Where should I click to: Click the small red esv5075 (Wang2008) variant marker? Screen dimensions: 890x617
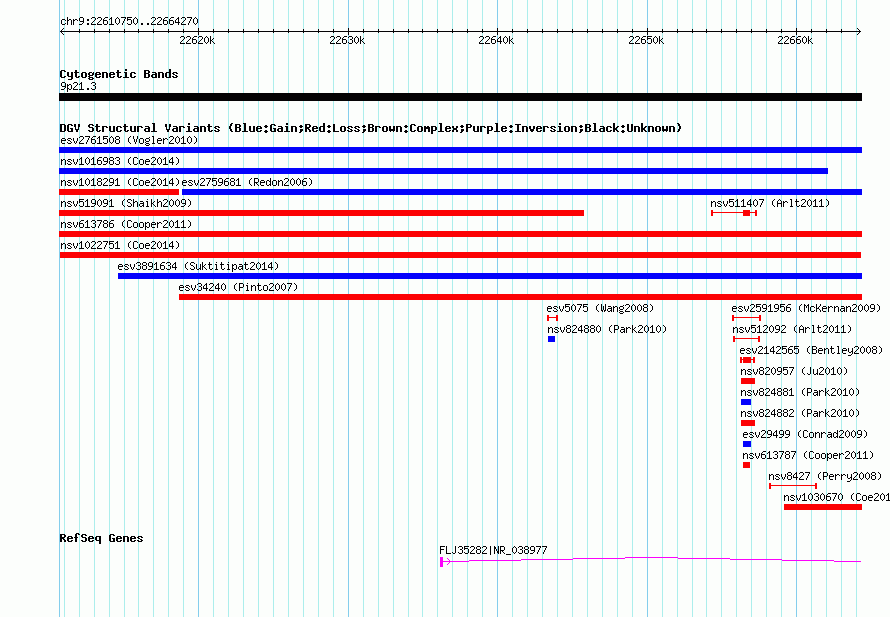point(552,318)
